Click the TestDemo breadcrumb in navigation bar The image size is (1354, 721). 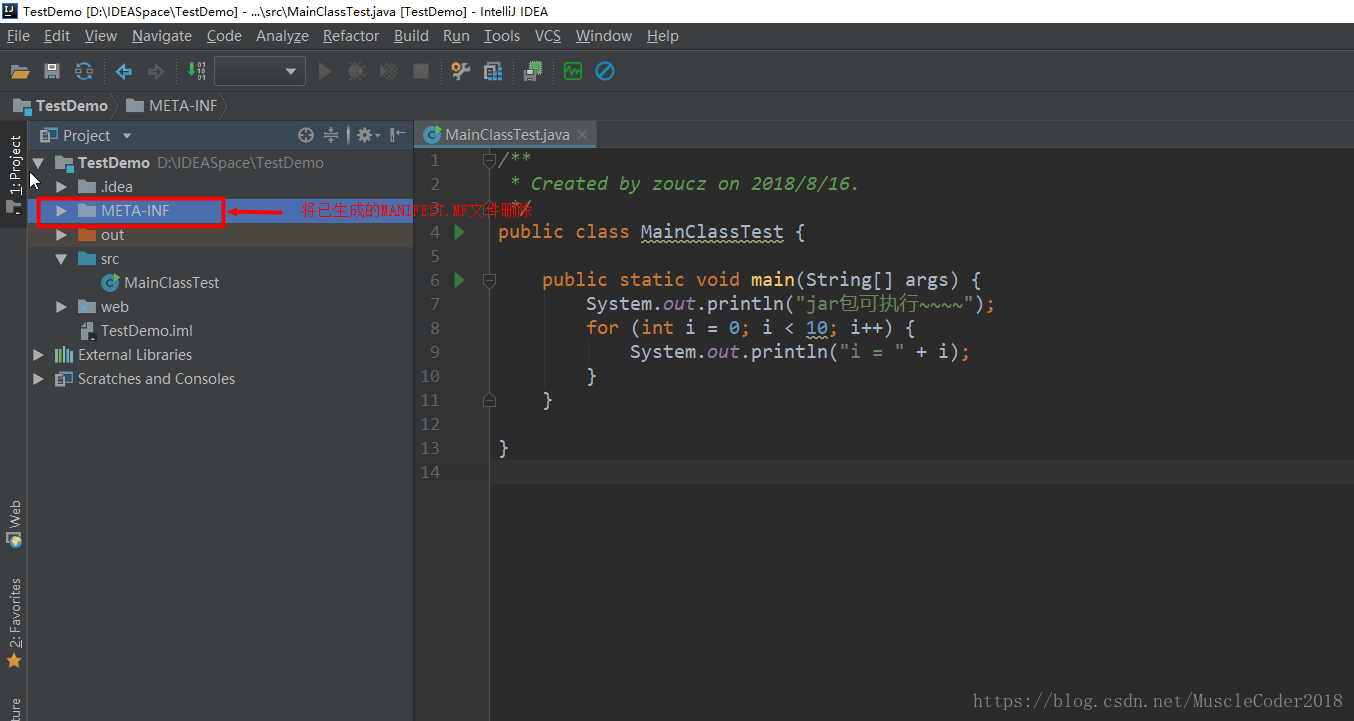[71, 106]
